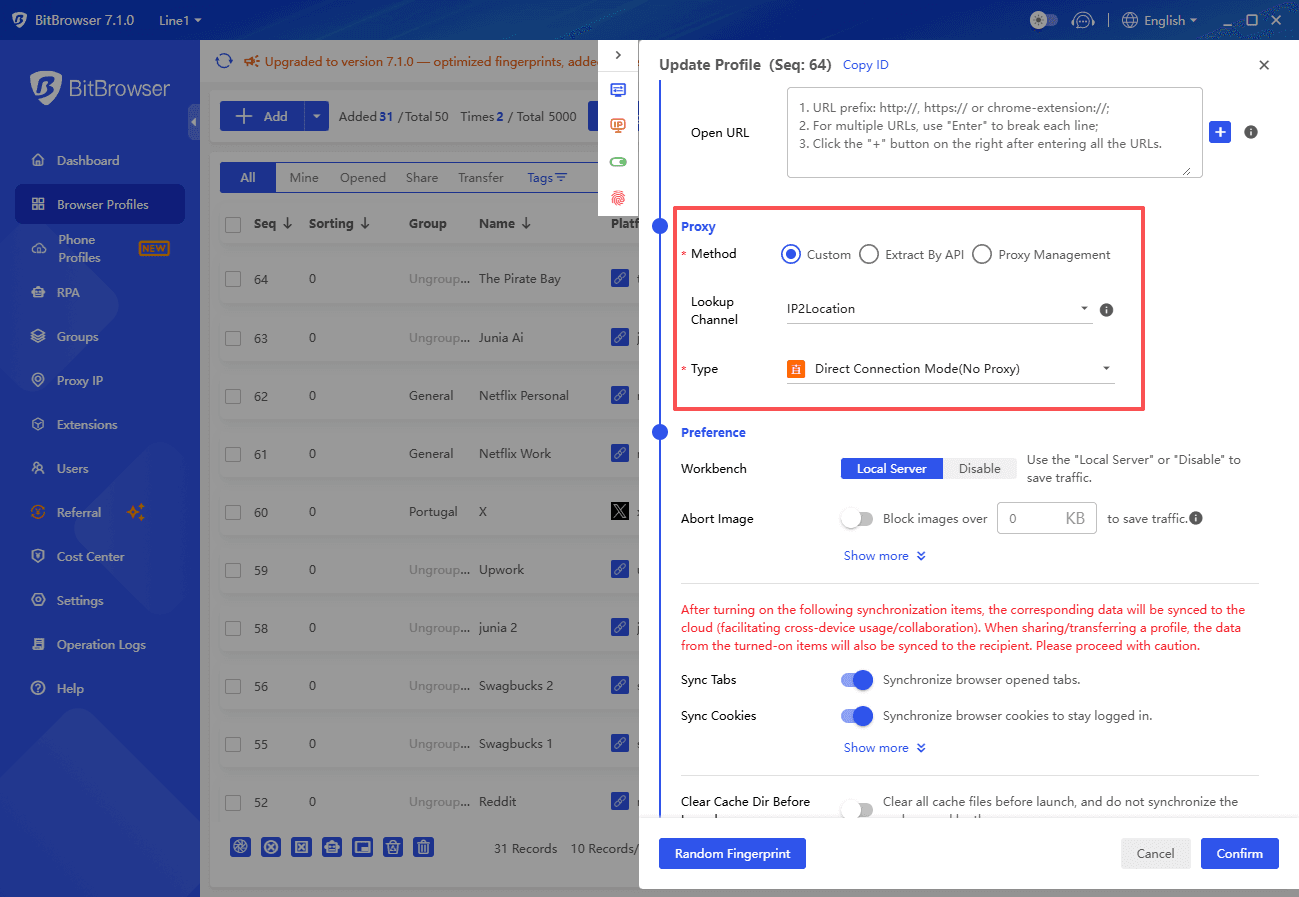Click the Cancel button
This screenshot has width=1299, height=897.
(1155, 854)
